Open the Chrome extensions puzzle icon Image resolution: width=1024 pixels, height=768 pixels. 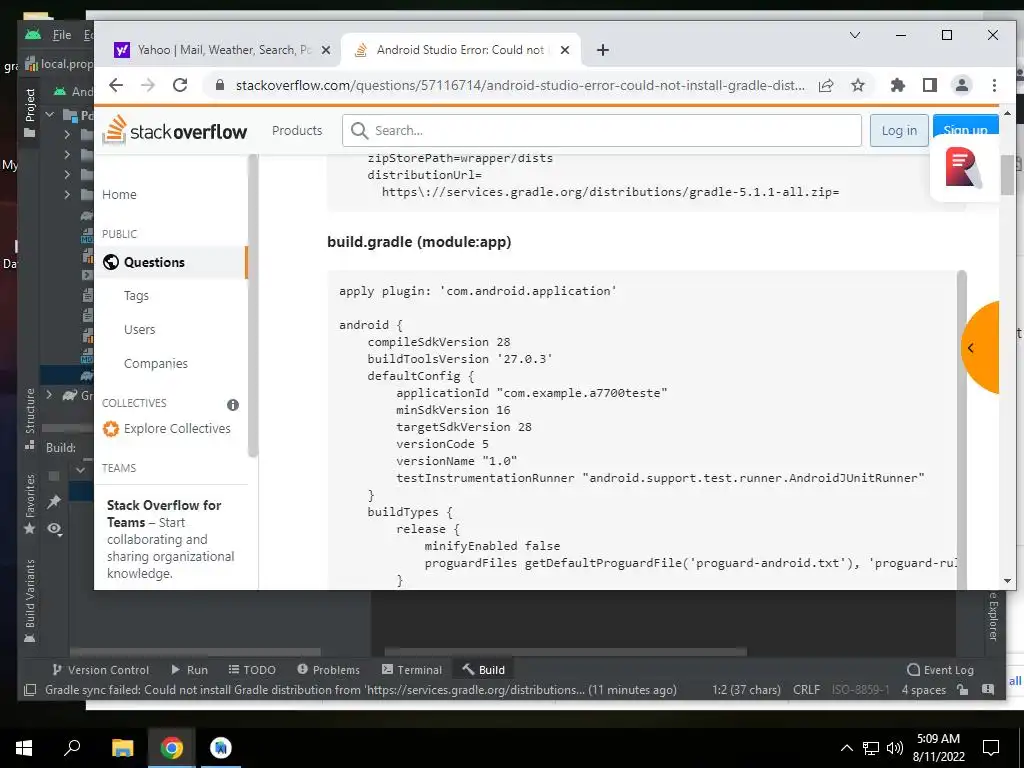[898, 85]
